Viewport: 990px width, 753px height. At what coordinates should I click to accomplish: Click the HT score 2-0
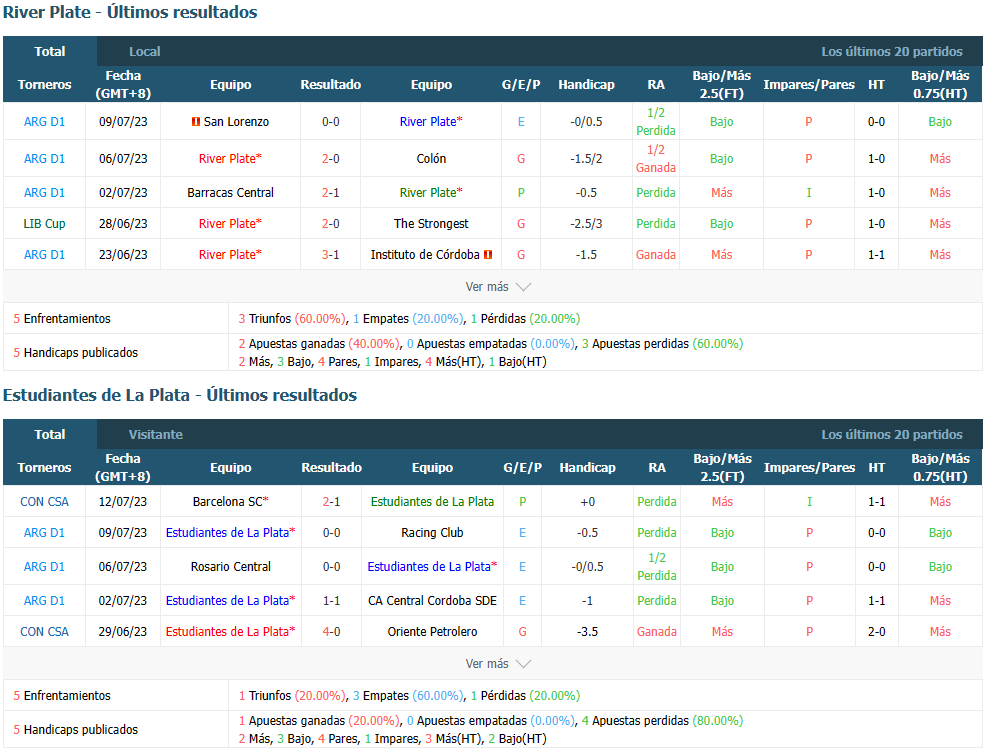pos(877,632)
